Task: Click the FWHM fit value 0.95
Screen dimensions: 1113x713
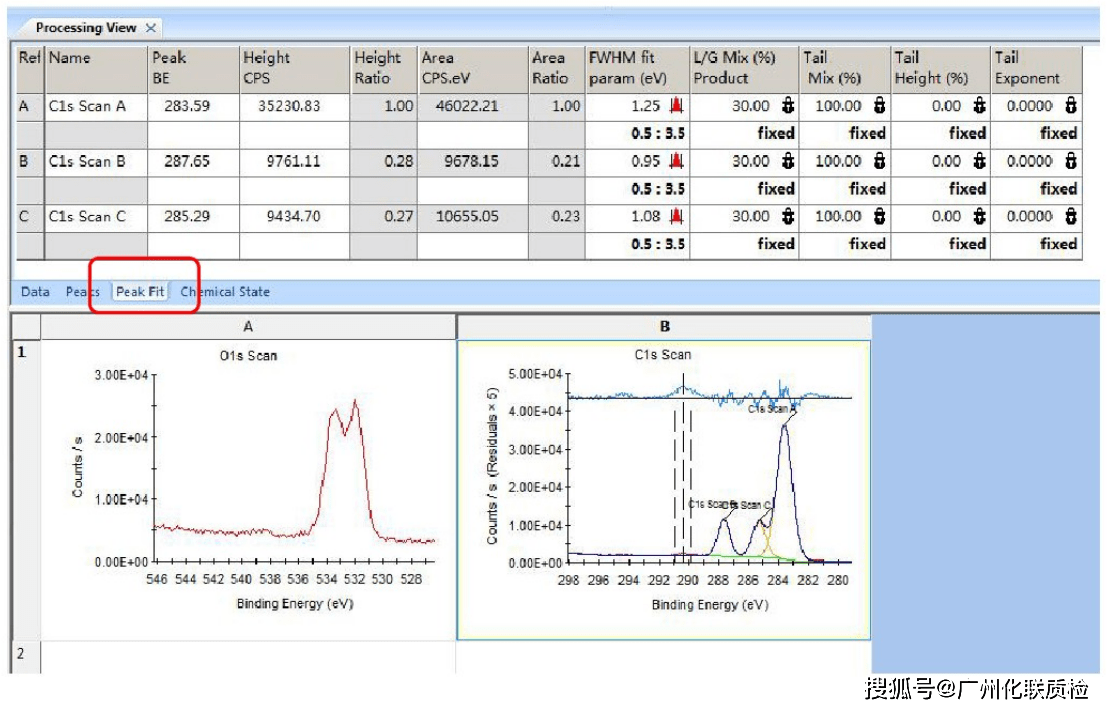Action: tap(646, 162)
